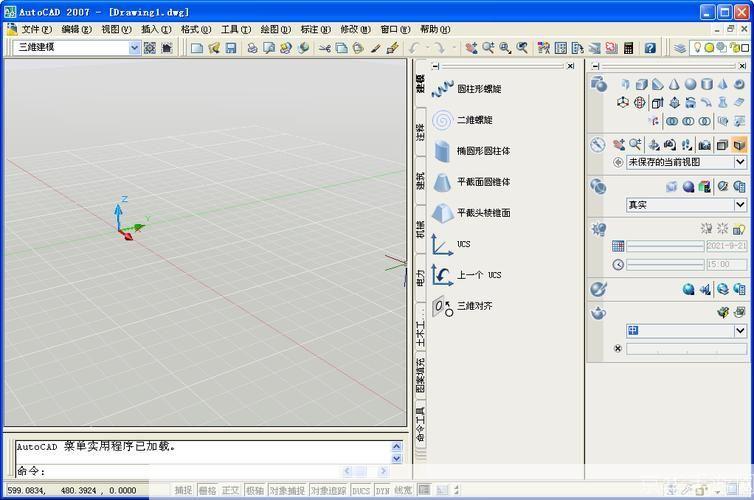Select the 三维对齐 tool
This screenshot has width=754, height=500.
click(x=462, y=306)
